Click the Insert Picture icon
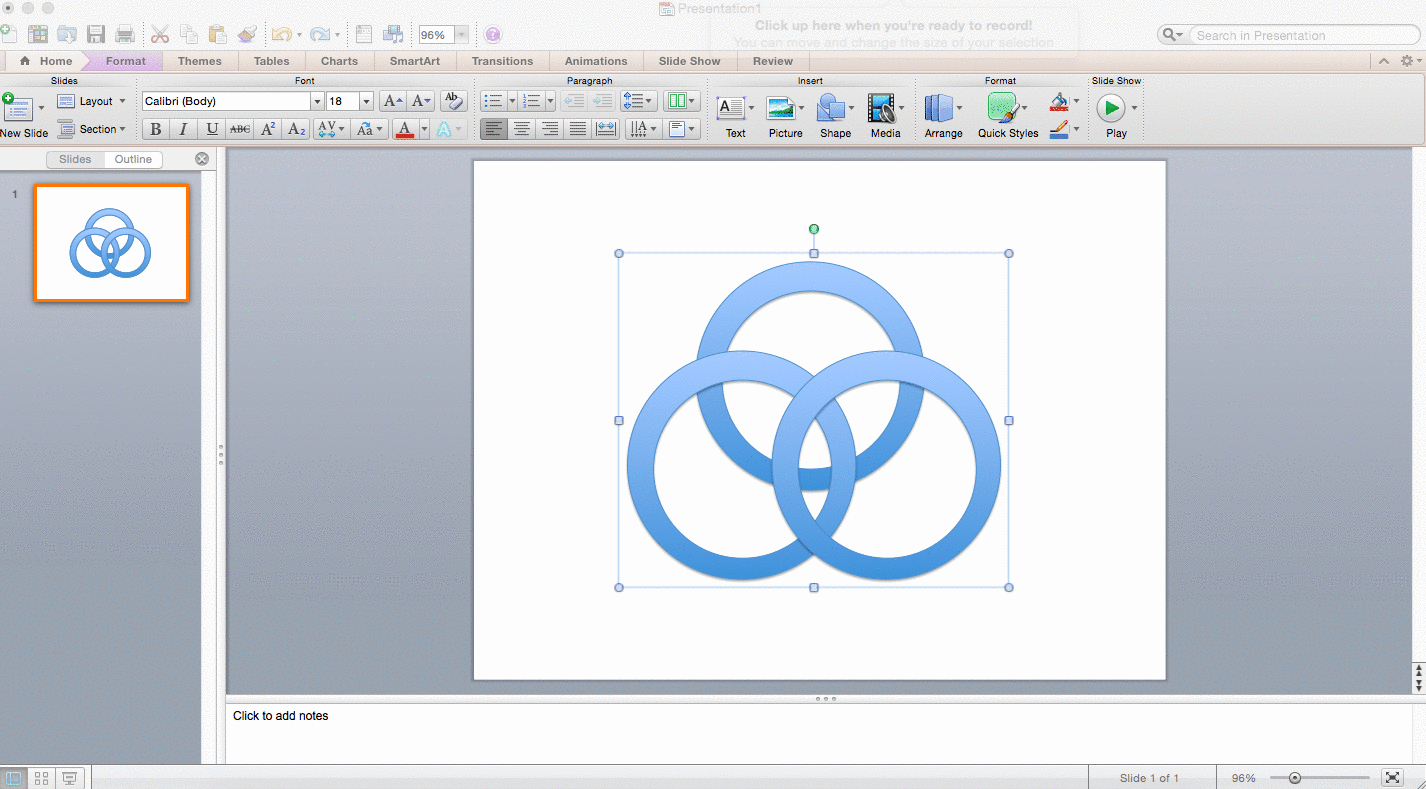Image resolution: width=1426 pixels, height=789 pixels. 782,107
